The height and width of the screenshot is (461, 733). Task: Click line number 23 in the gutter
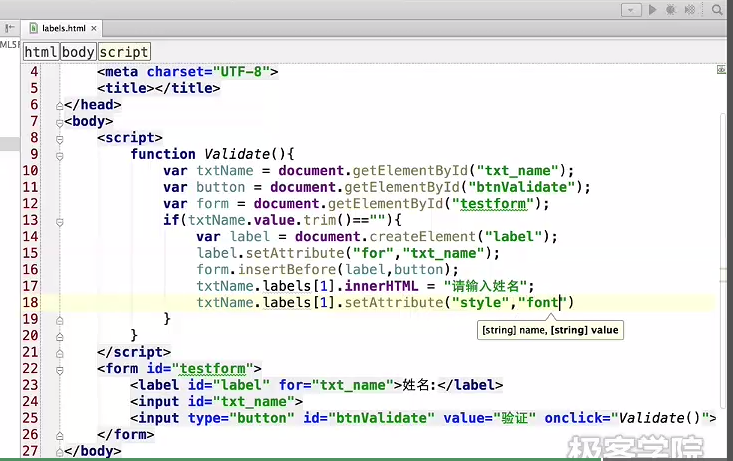tap(30, 385)
